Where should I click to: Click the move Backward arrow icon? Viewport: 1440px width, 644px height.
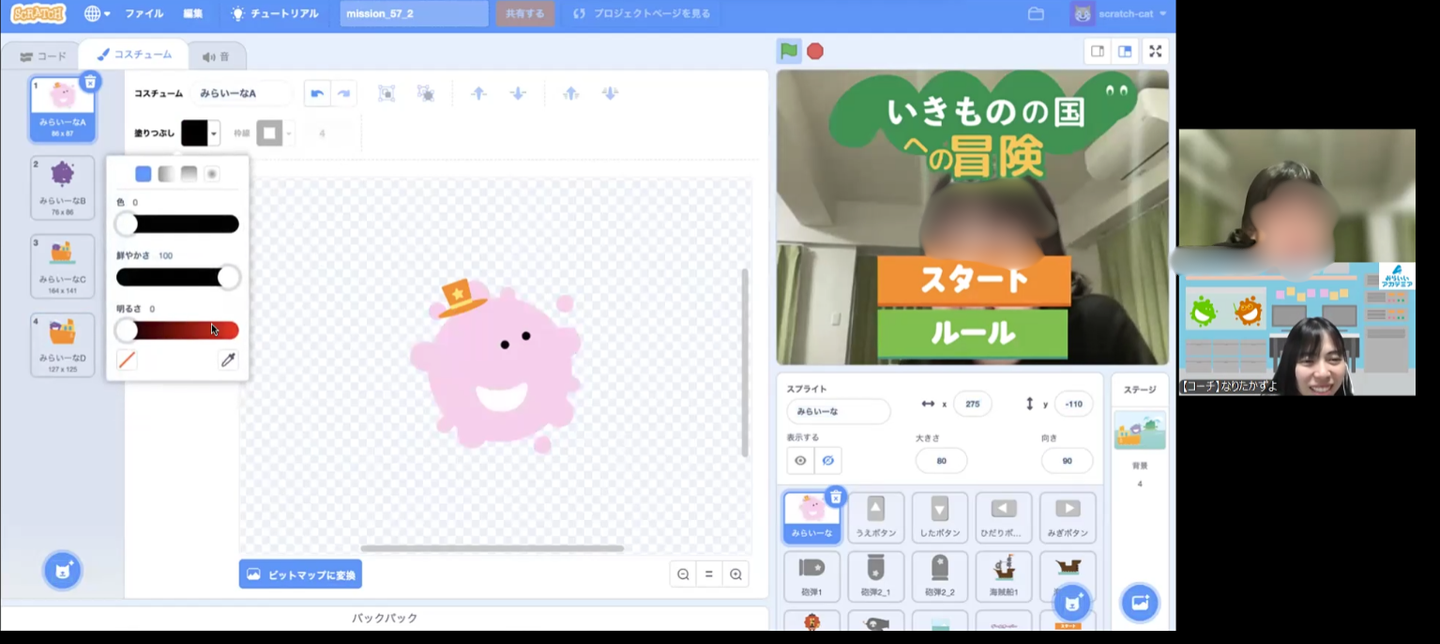(518, 93)
